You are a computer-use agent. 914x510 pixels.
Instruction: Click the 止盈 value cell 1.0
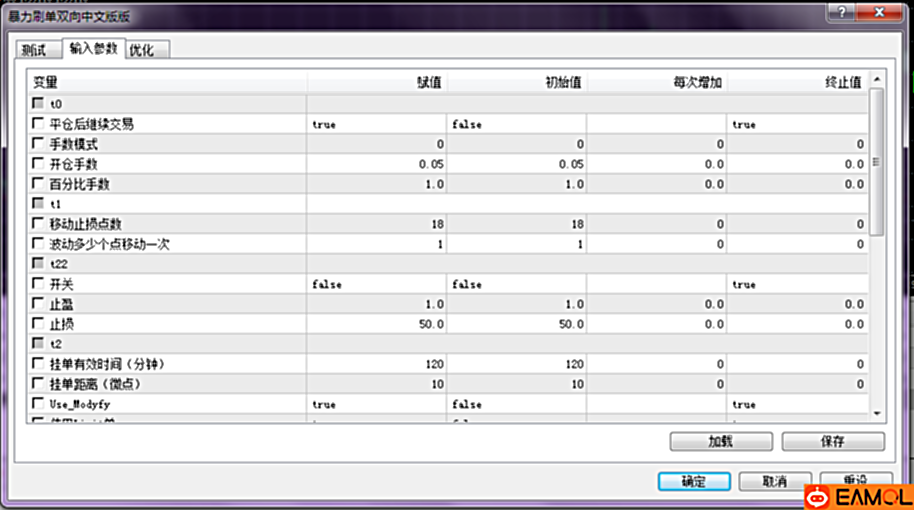click(x=377, y=304)
